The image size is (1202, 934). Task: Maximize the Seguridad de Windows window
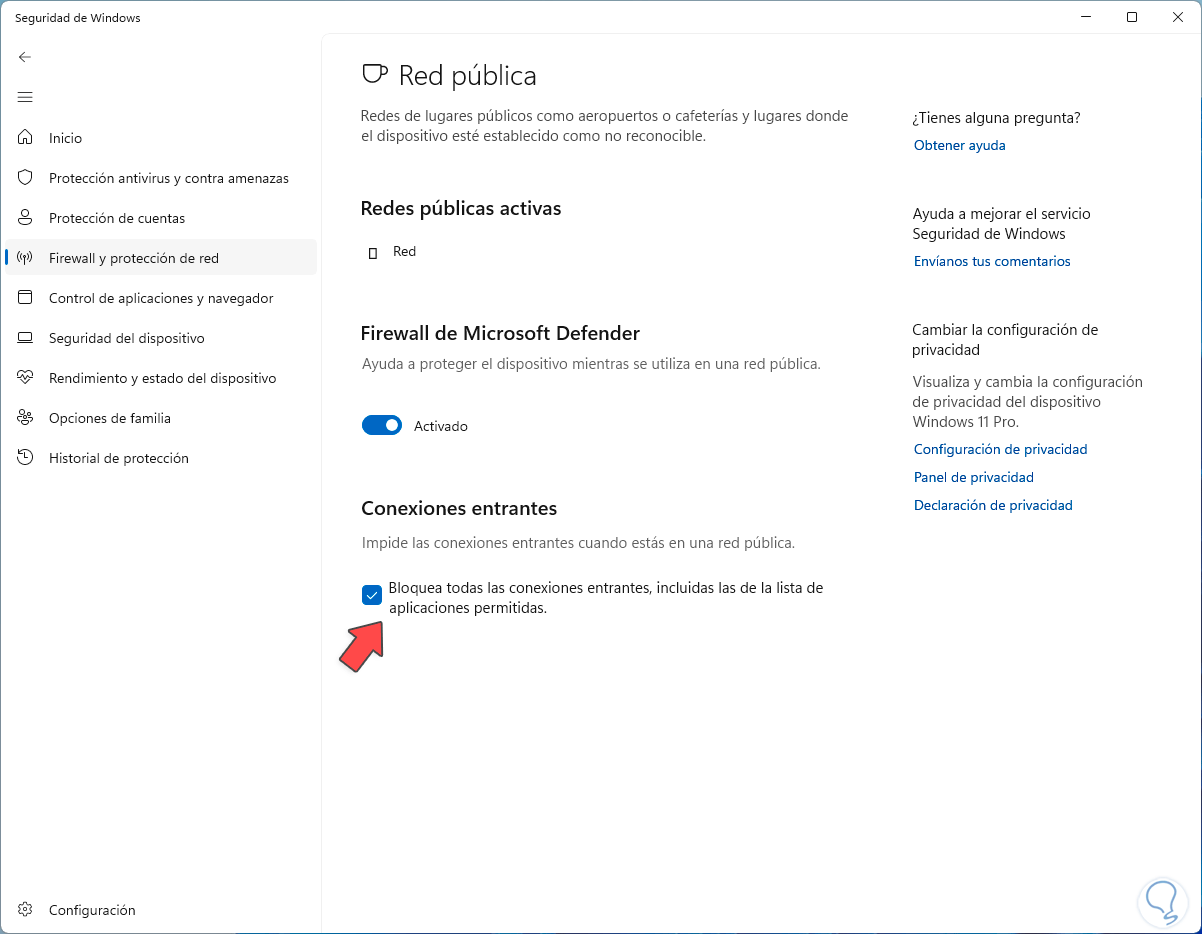[x=1132, y=17]
